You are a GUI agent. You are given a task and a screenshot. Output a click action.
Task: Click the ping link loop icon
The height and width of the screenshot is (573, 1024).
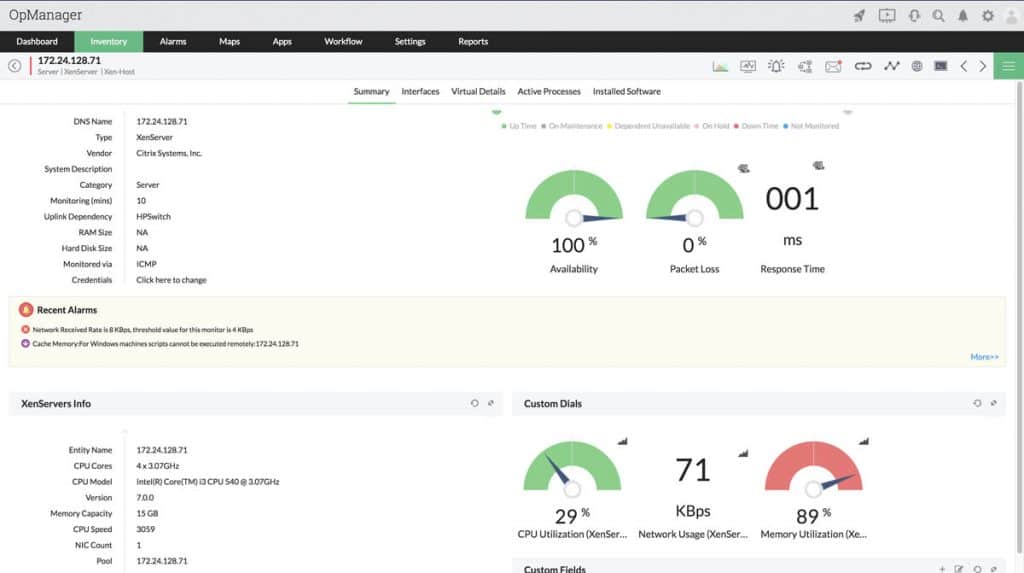tap(863, 66)
